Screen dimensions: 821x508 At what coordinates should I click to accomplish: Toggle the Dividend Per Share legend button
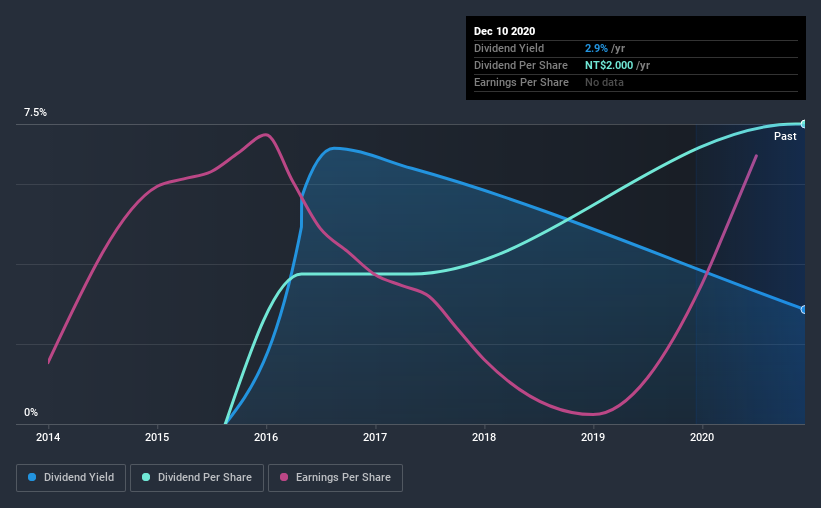[197, 478]
